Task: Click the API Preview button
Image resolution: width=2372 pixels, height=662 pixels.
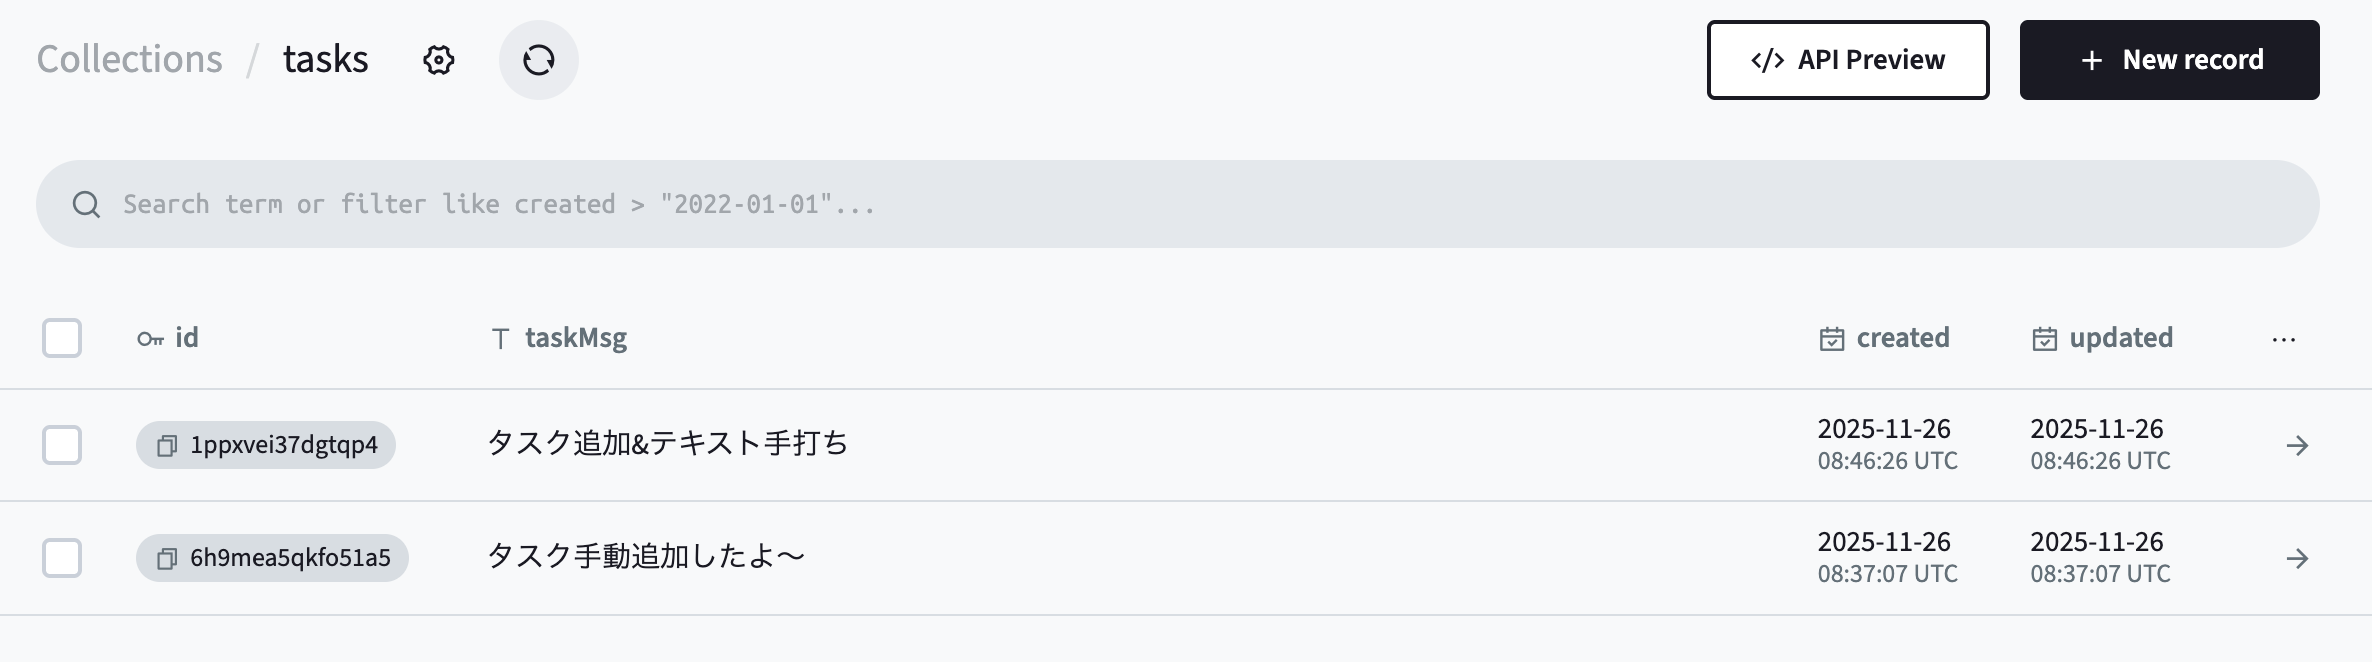Action: coord(1847,60)
